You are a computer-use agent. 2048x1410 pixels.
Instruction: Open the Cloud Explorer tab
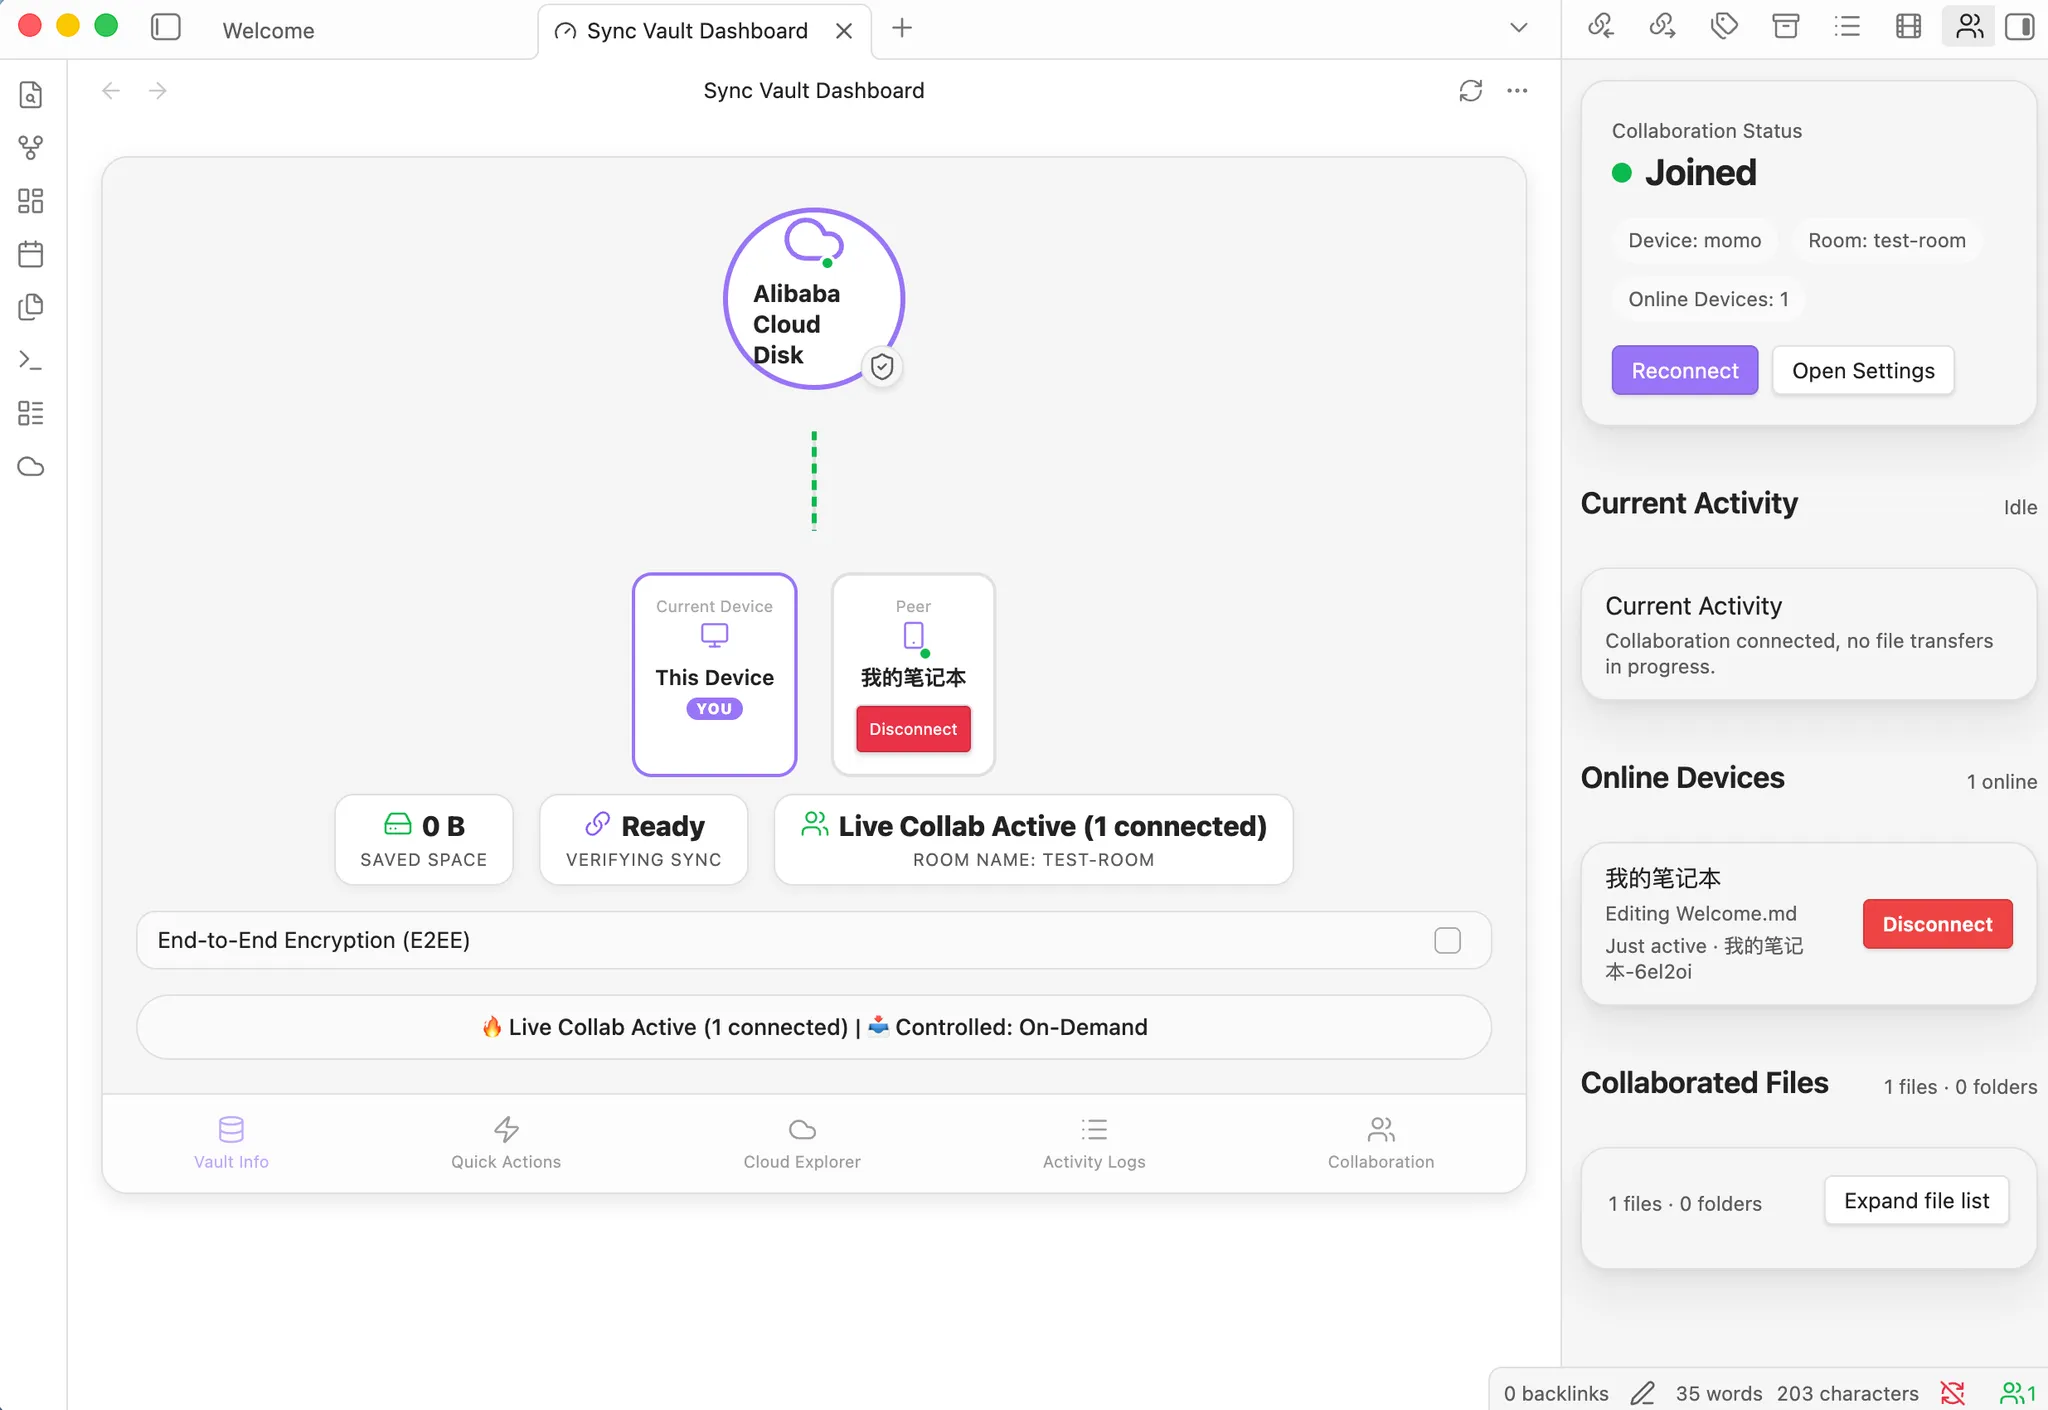point(802,1143)
